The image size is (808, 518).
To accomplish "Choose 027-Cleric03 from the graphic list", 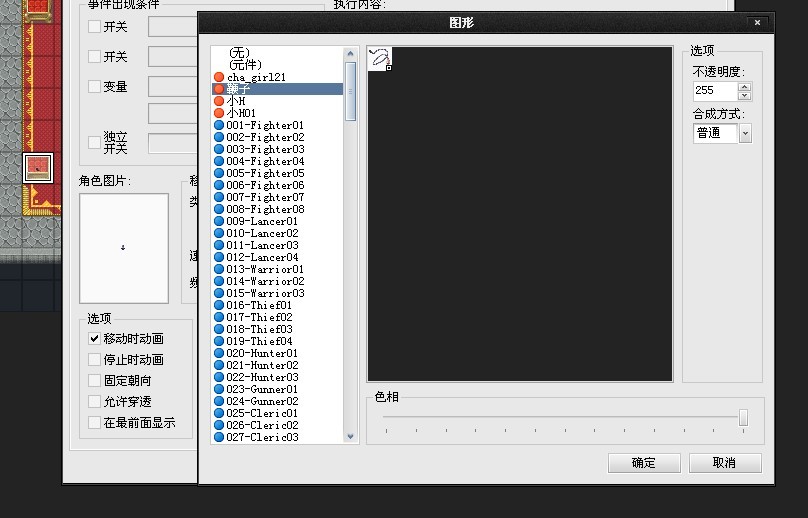I will click(x=277, y=437).
